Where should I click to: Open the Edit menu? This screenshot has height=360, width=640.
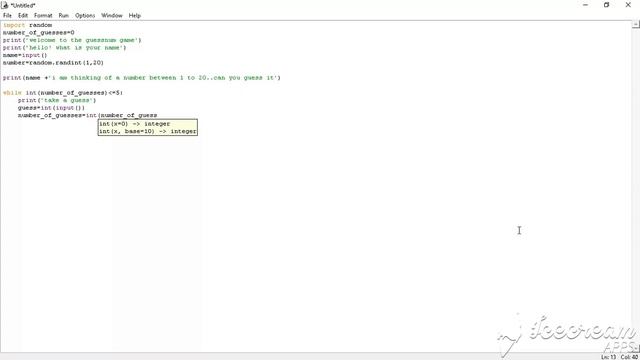[23, 16]
